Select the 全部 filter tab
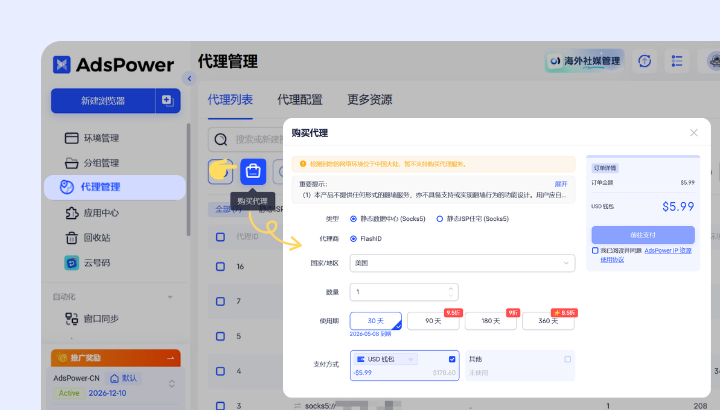This screenshot has width=720, height=410. [228, 209]
